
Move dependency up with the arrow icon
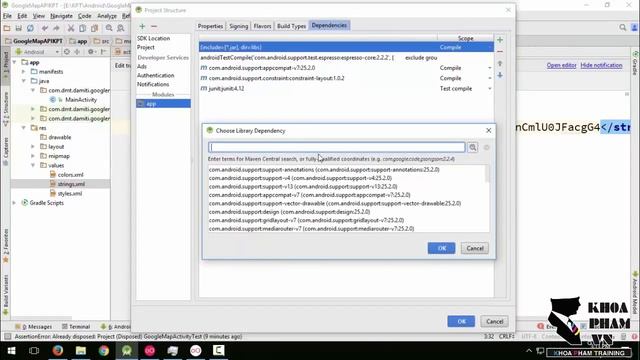coord(500,64)
